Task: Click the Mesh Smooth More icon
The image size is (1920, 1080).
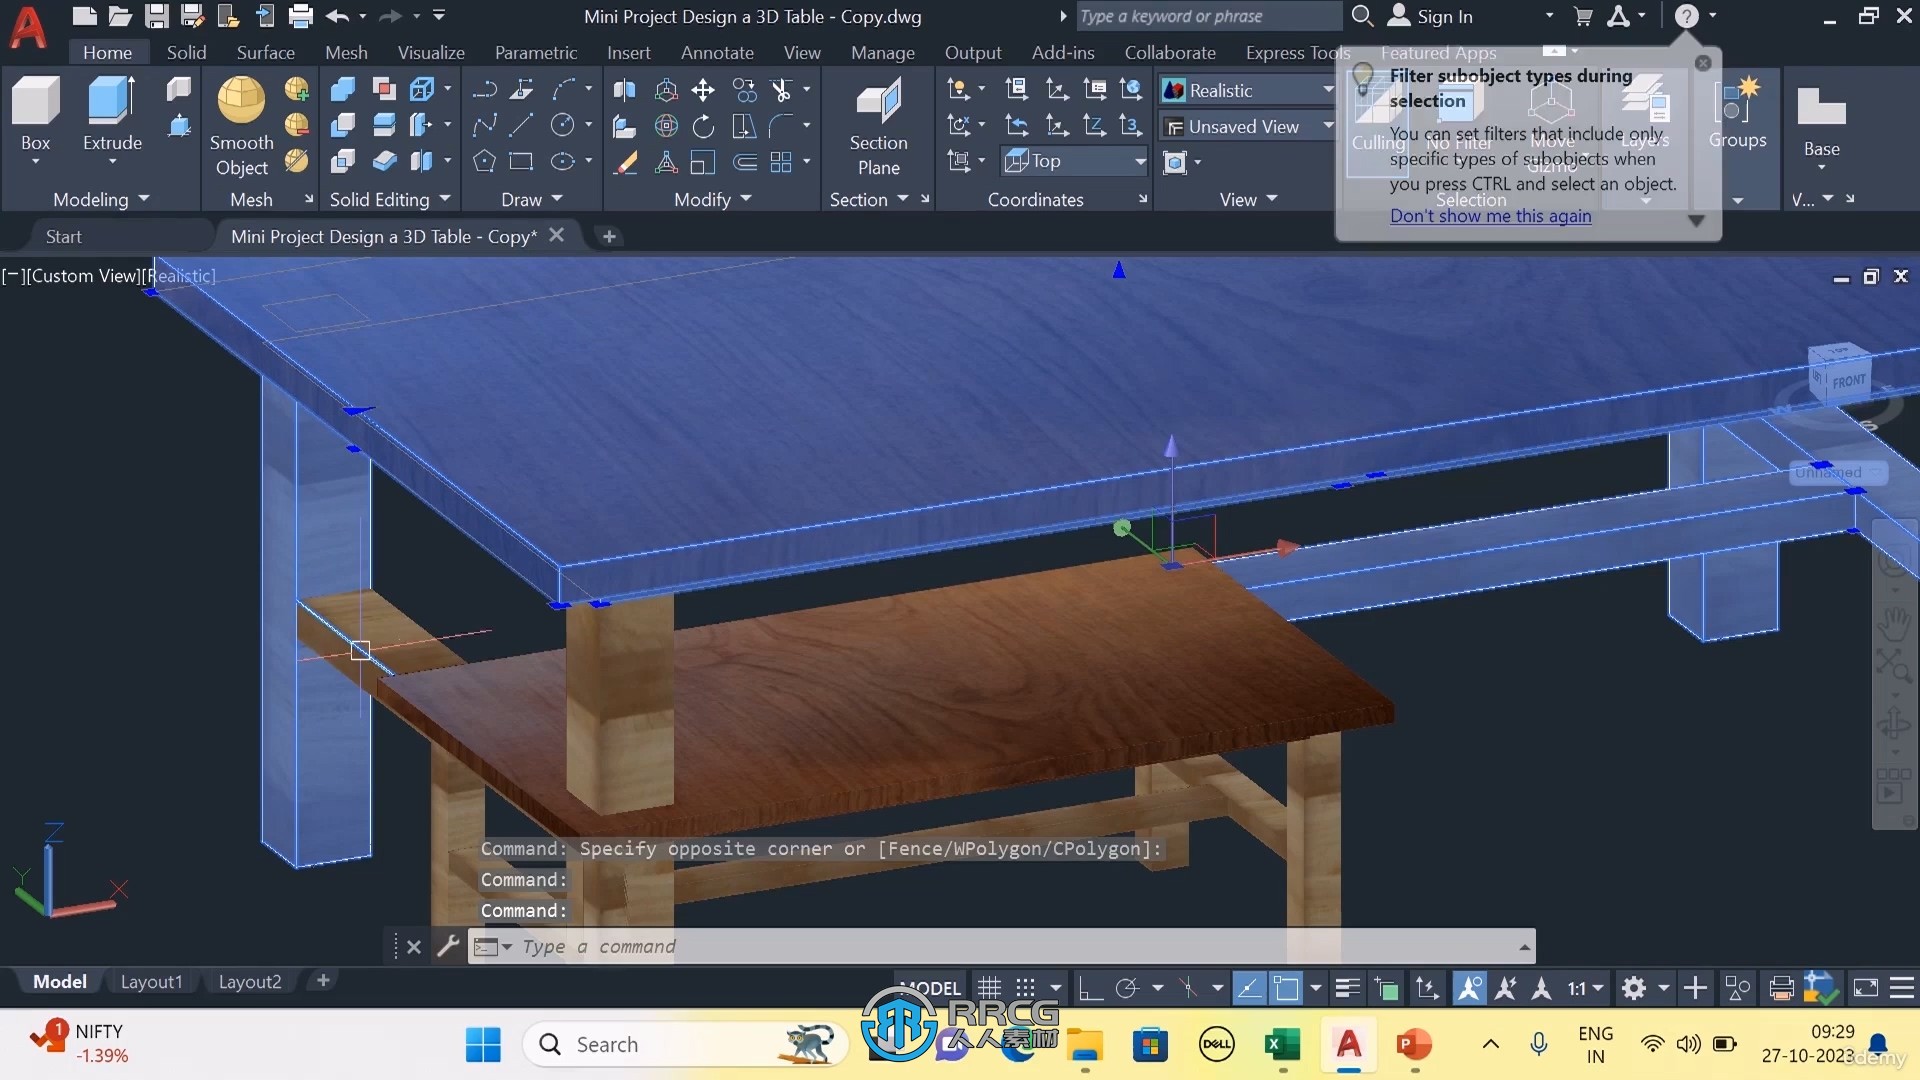Action: [x=297, y=89]
